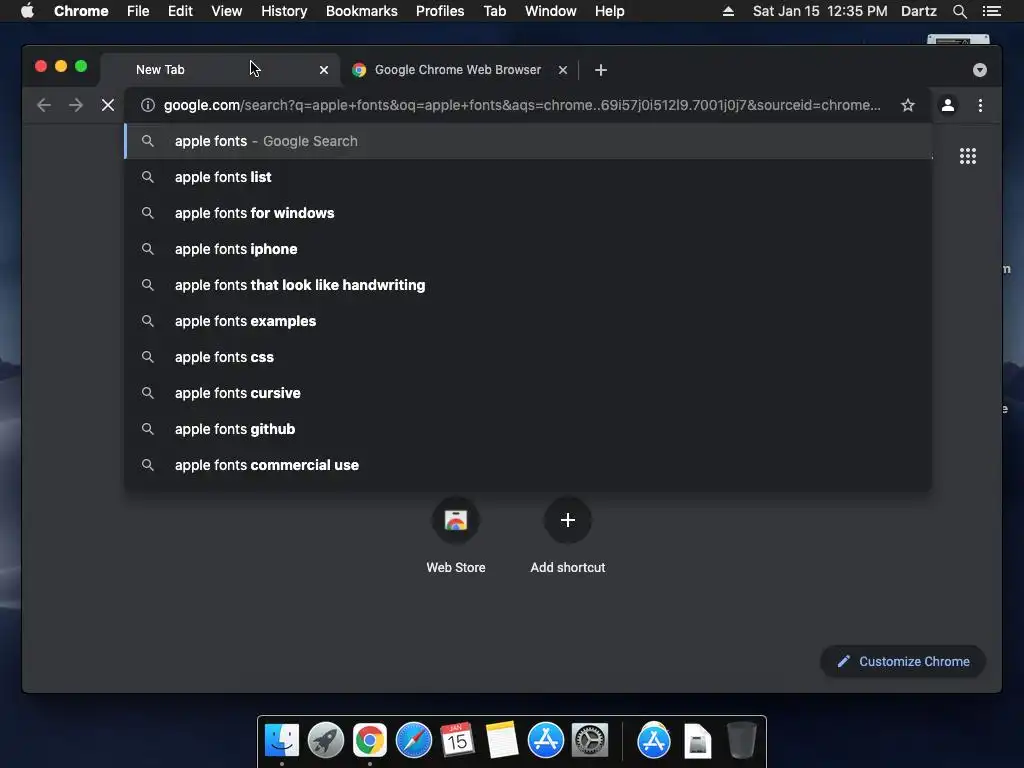The height and width of the screenshot is (768, 1024).
Task: Open the Apple menu
Action: (27, 11)
